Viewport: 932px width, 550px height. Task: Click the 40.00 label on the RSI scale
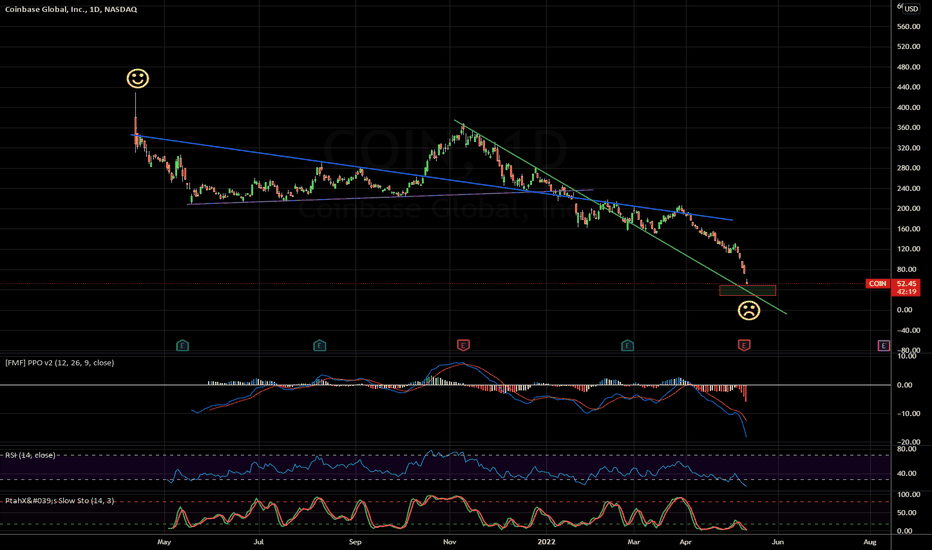coord(908,474)
